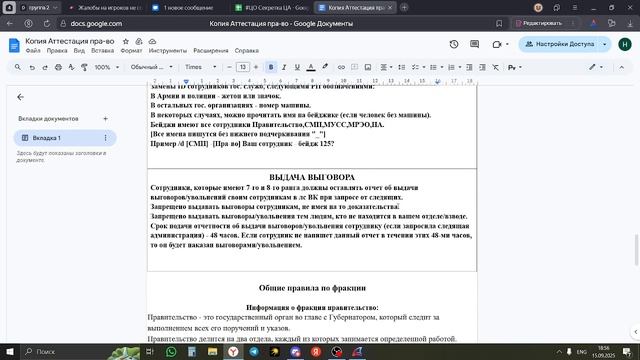Close the document tabs sidebar with the back arrow
Viewport: 640px width, 360px height.
tap(20, 97)
